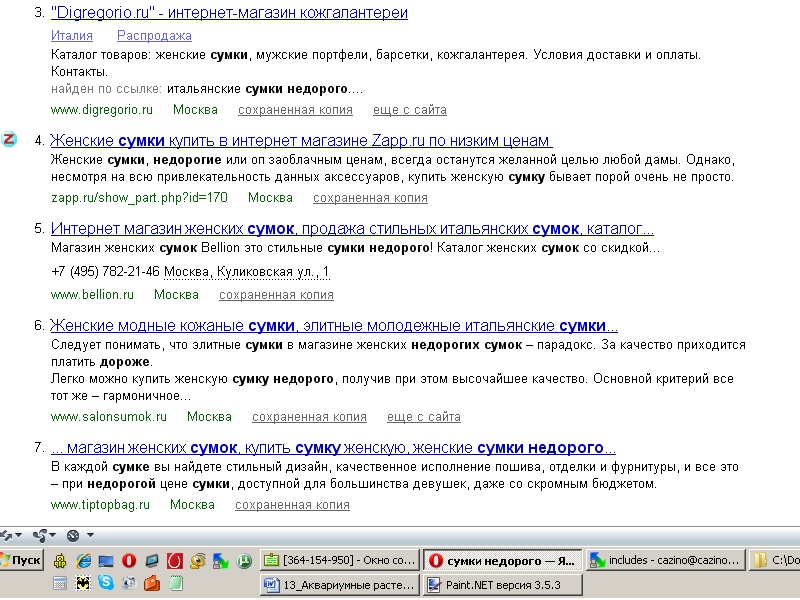Switch to 13_Аквариумные Word document in taskbar
This screenshot has height=600, width=800.
coord(339,585)
